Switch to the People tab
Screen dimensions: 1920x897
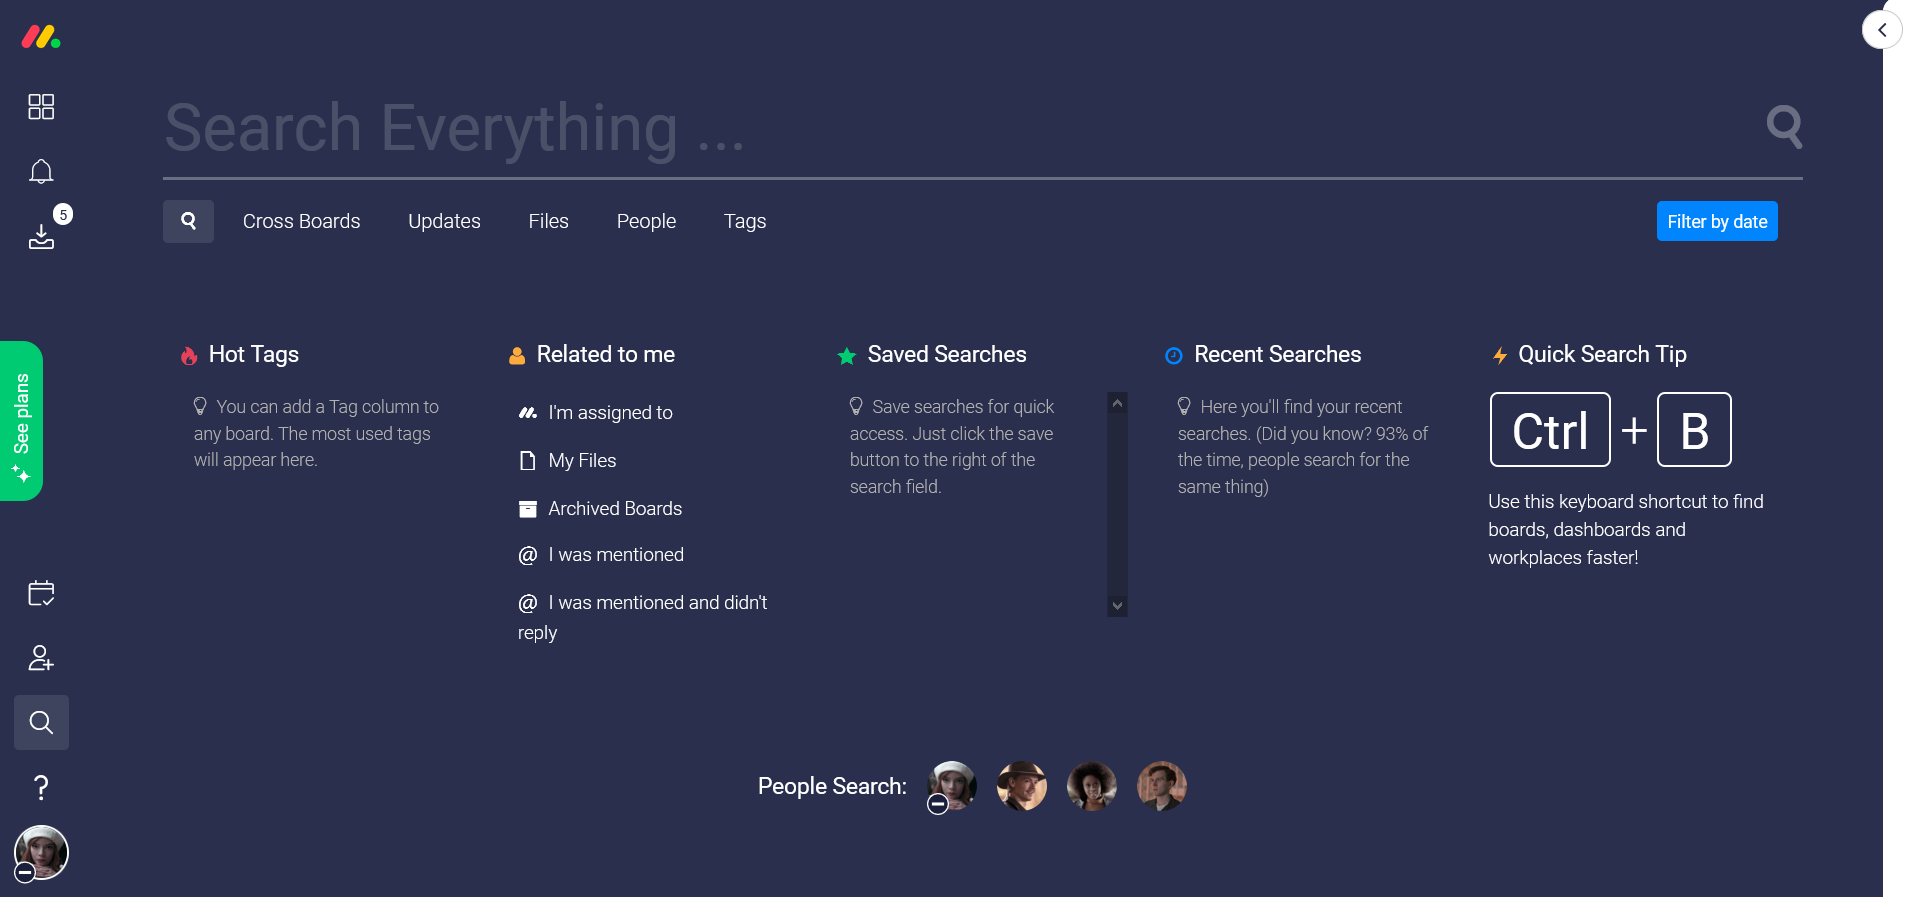646,221
